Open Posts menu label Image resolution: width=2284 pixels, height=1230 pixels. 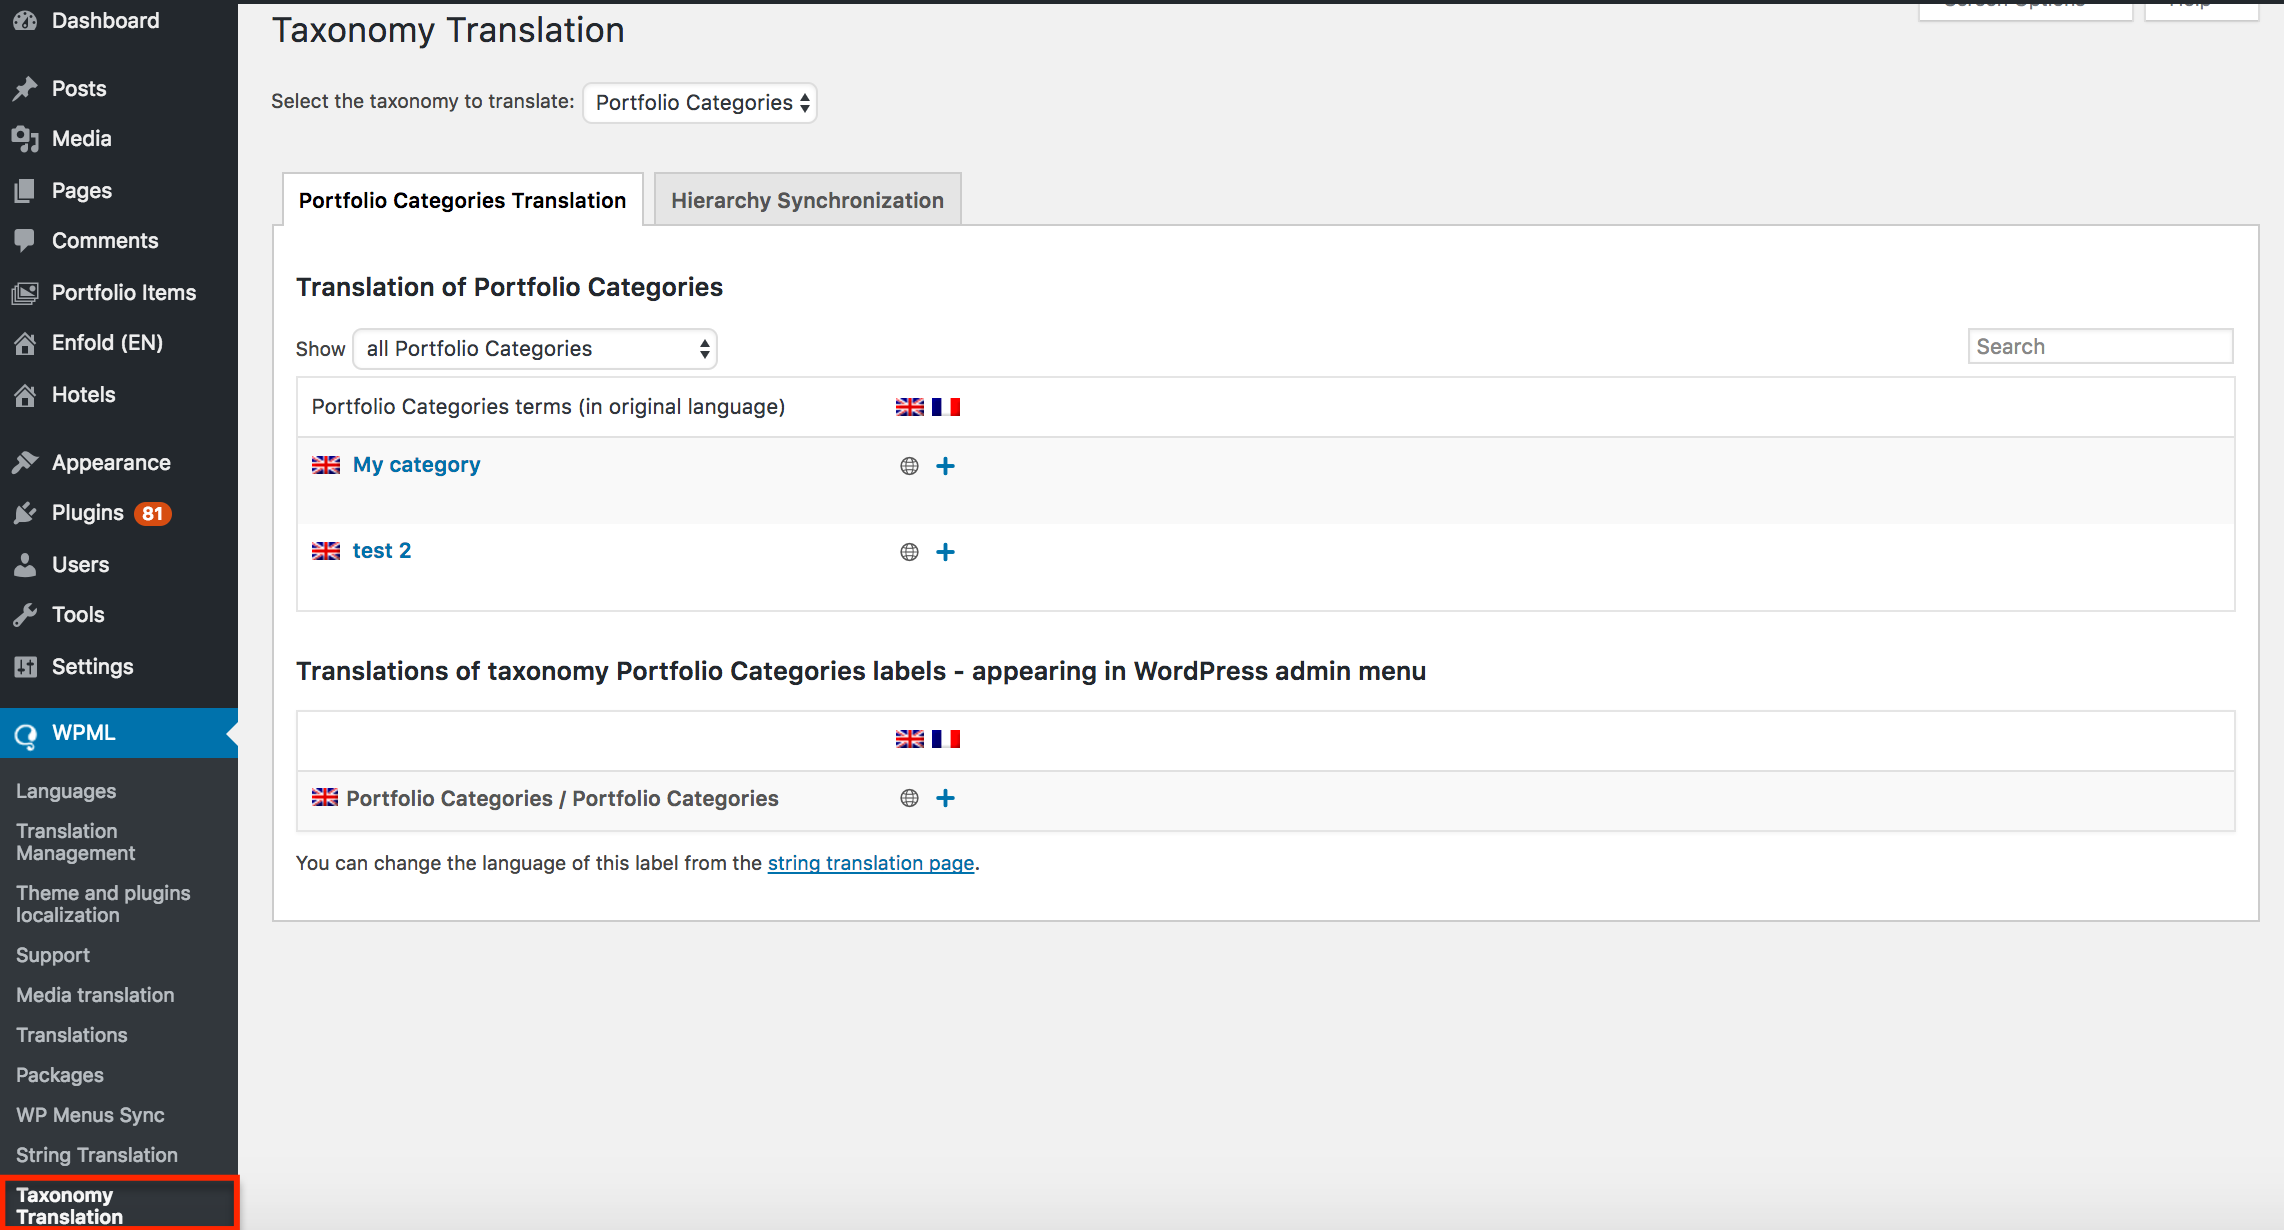point(79,88)
